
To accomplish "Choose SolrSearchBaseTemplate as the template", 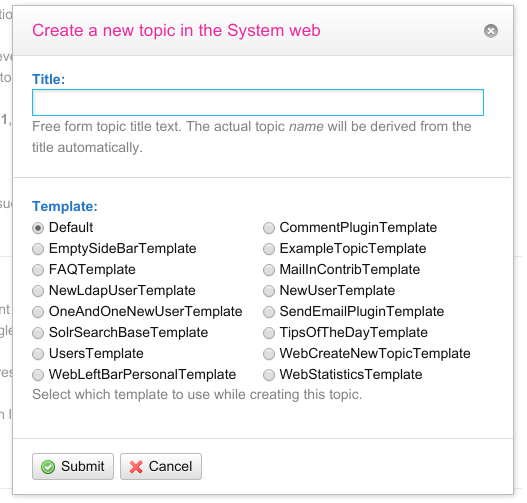I will [x=38, y=333].
